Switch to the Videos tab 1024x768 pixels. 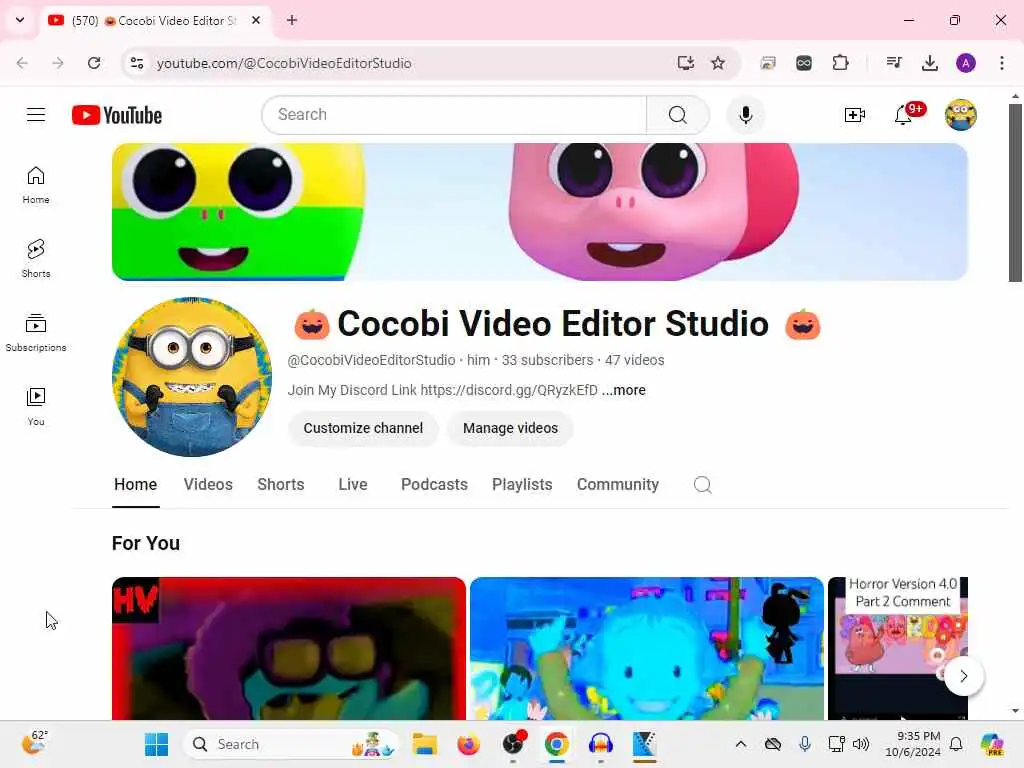click(208, 485)
